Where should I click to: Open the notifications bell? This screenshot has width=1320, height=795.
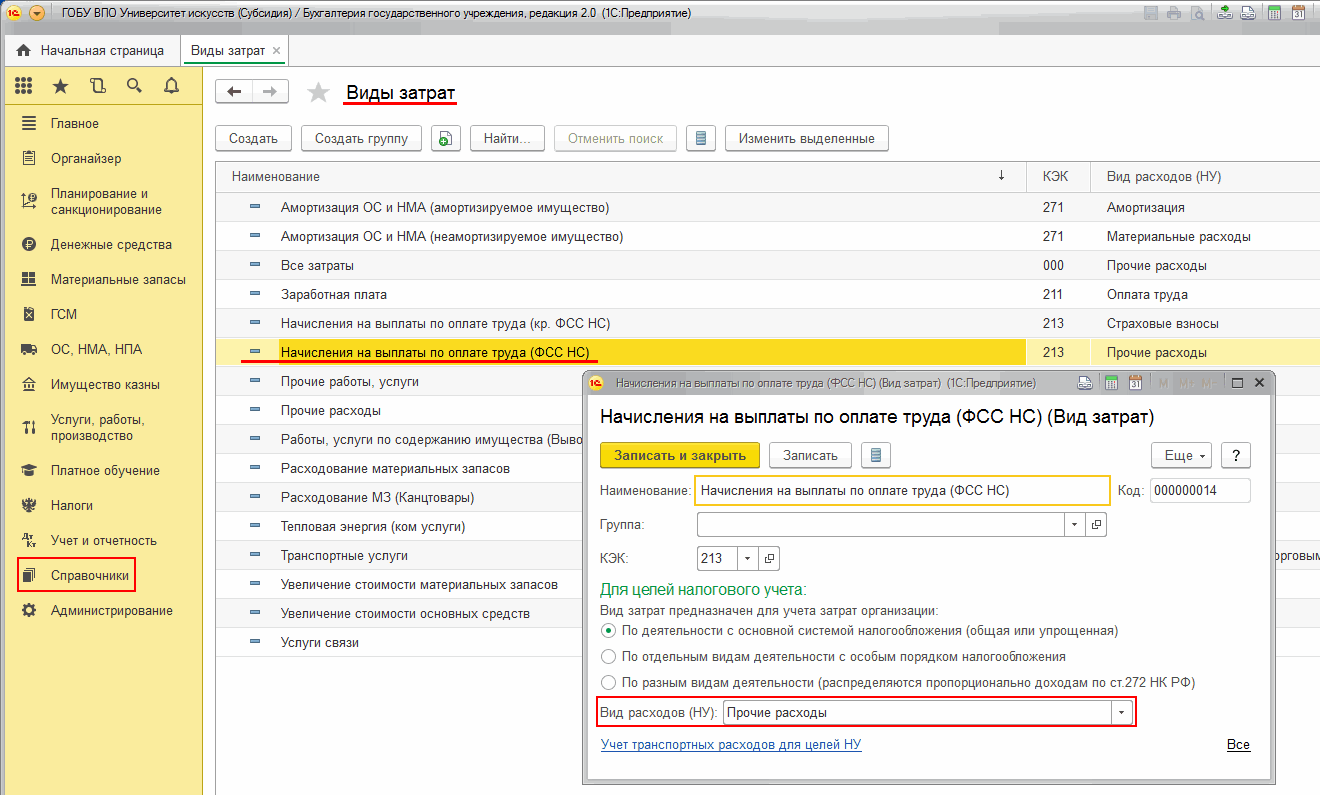click(x=171, y=86)
